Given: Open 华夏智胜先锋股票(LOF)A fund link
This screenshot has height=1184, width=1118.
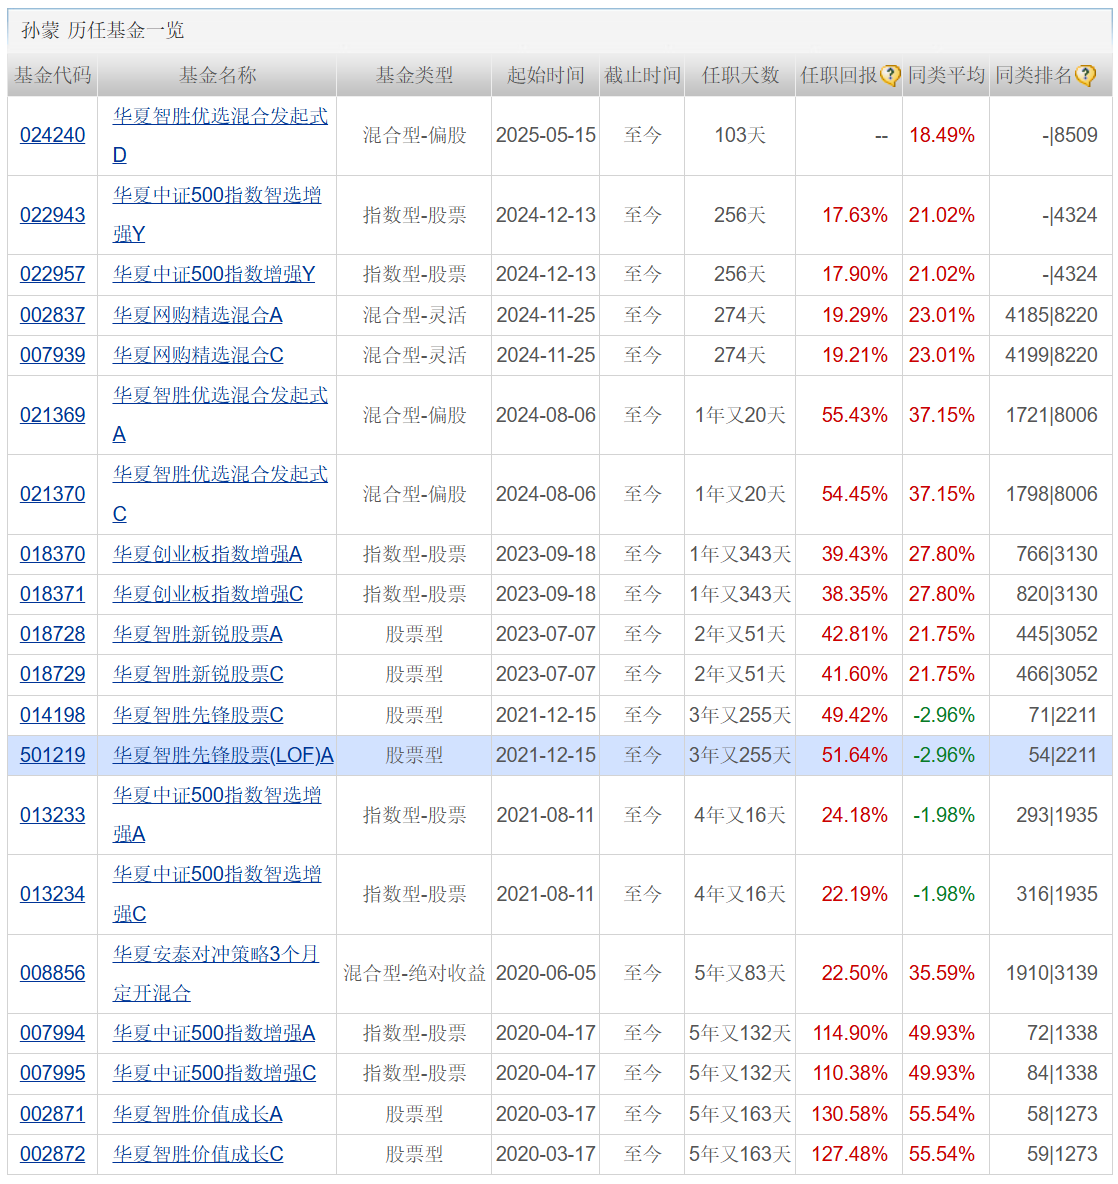Looking at the screenshot, I should [223, 755].
